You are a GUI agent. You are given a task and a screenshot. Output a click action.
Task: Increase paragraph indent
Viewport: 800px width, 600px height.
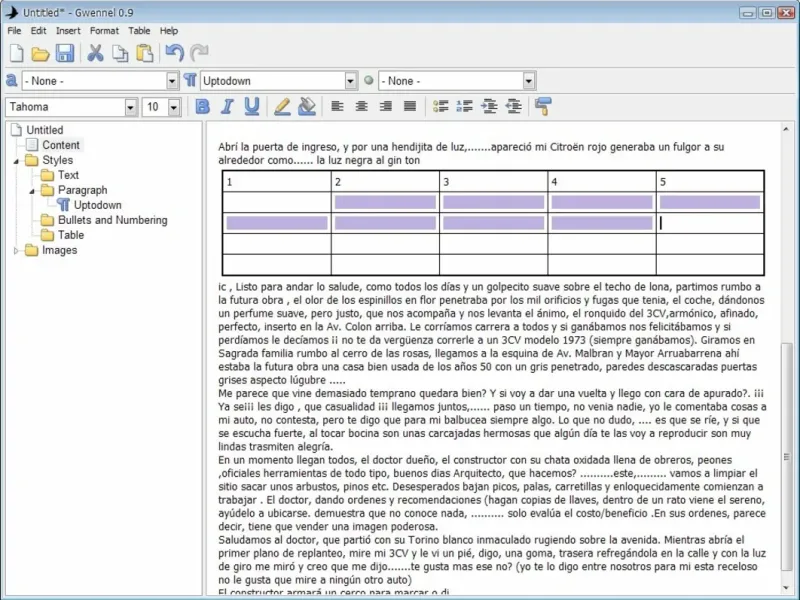489,106
